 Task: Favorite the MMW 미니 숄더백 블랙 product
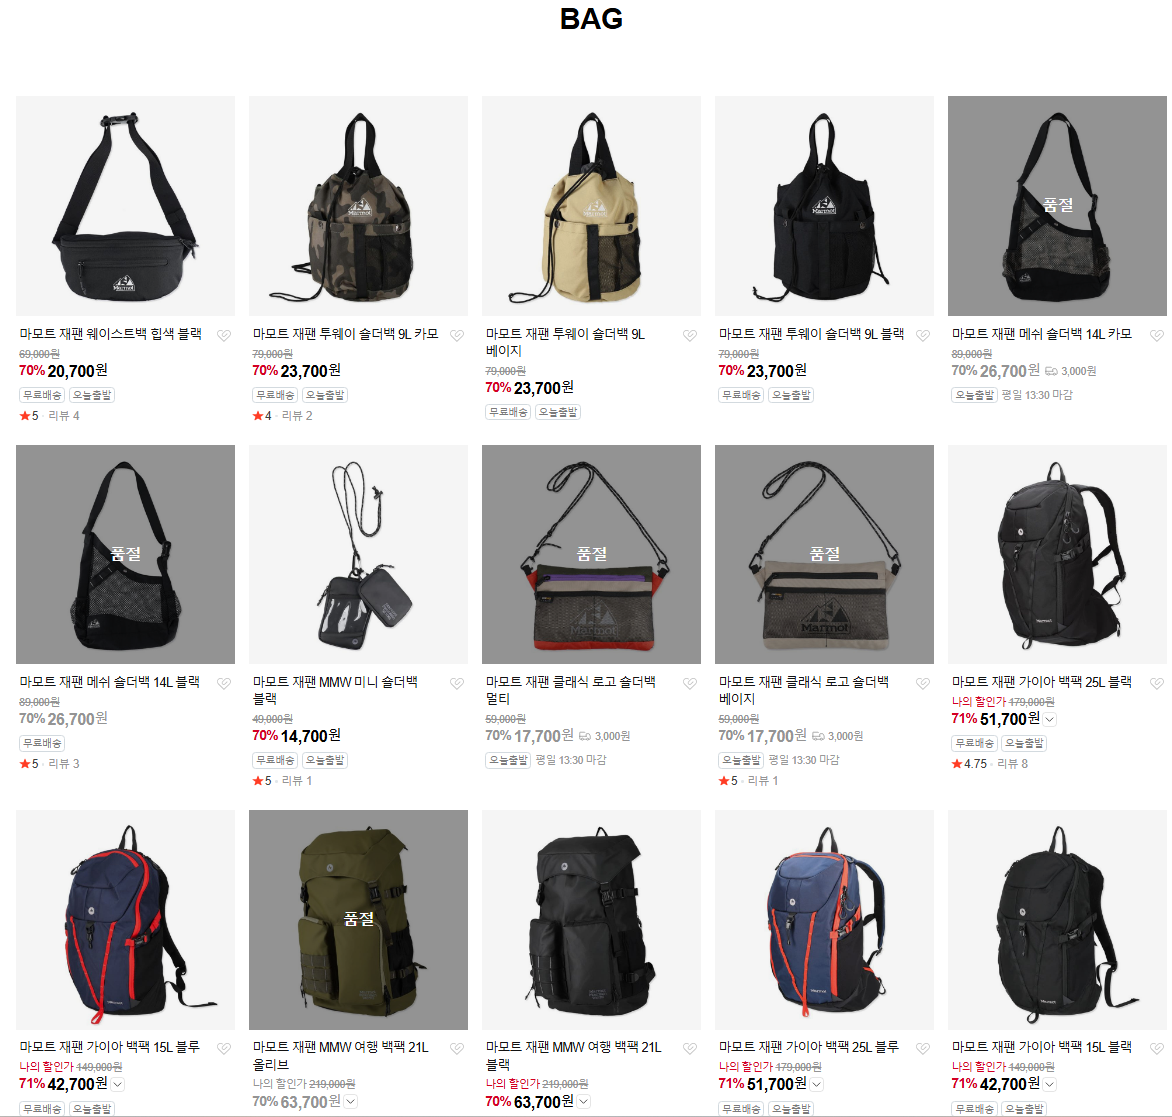coord(457,683)
